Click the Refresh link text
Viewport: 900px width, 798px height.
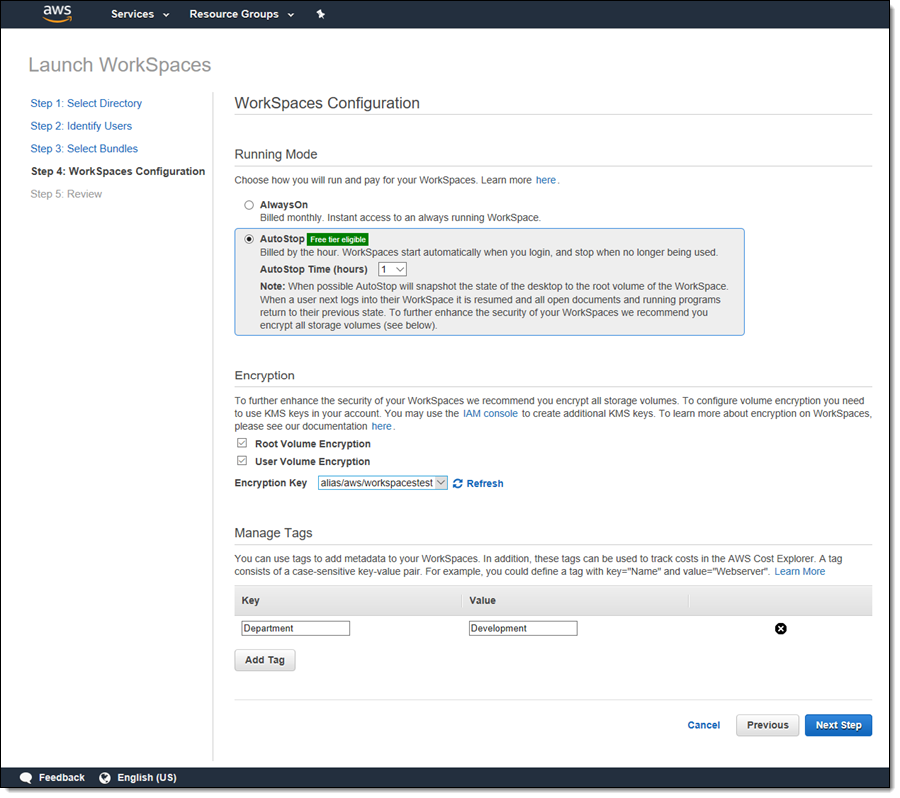[485, 483]
